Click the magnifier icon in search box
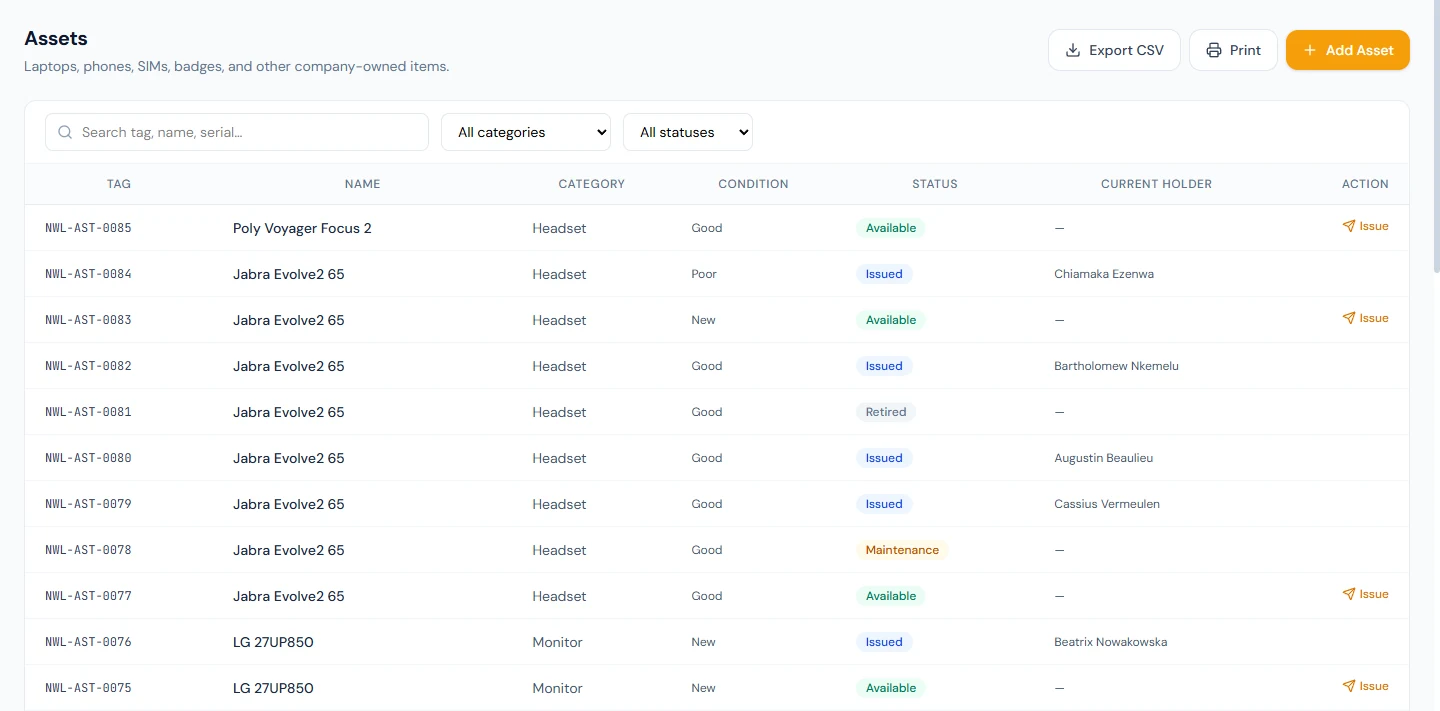Viewport: 1440px width, 711px height. click(65, 132)
